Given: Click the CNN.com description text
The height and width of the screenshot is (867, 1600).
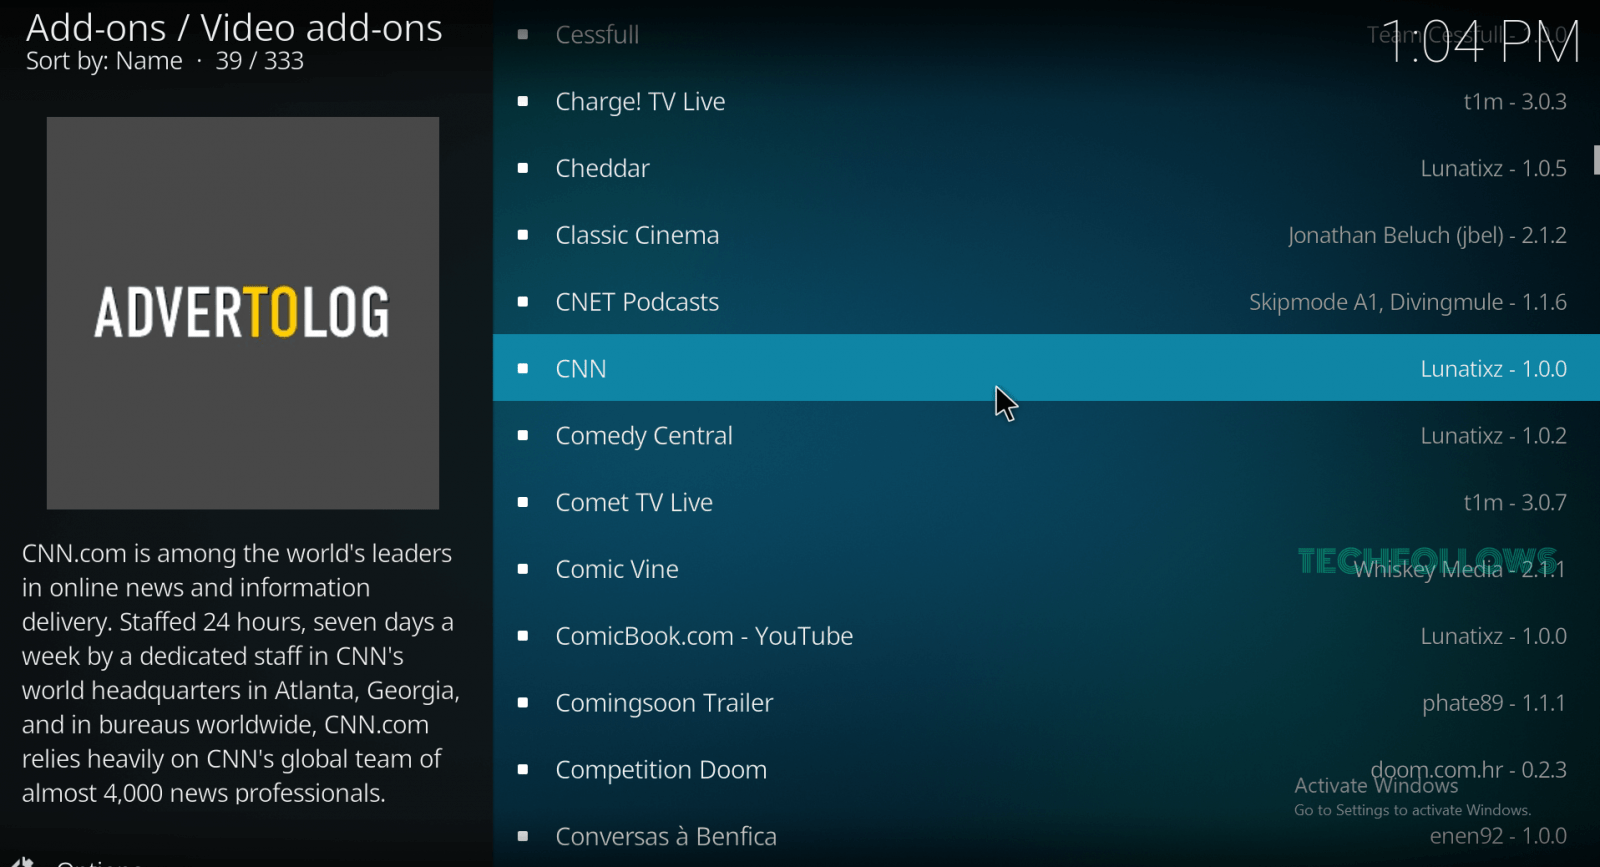Looking at the screenshot, I should [241, 673].
